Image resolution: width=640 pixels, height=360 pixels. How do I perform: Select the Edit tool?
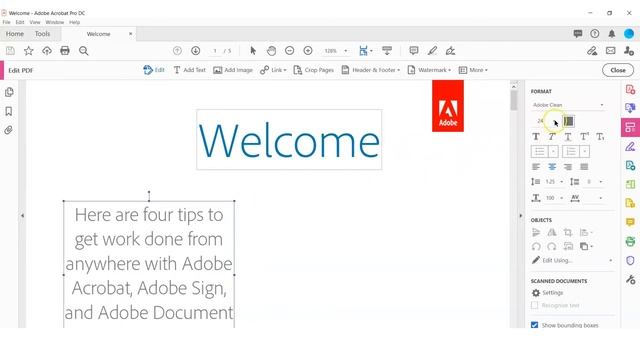coord(154,70)
